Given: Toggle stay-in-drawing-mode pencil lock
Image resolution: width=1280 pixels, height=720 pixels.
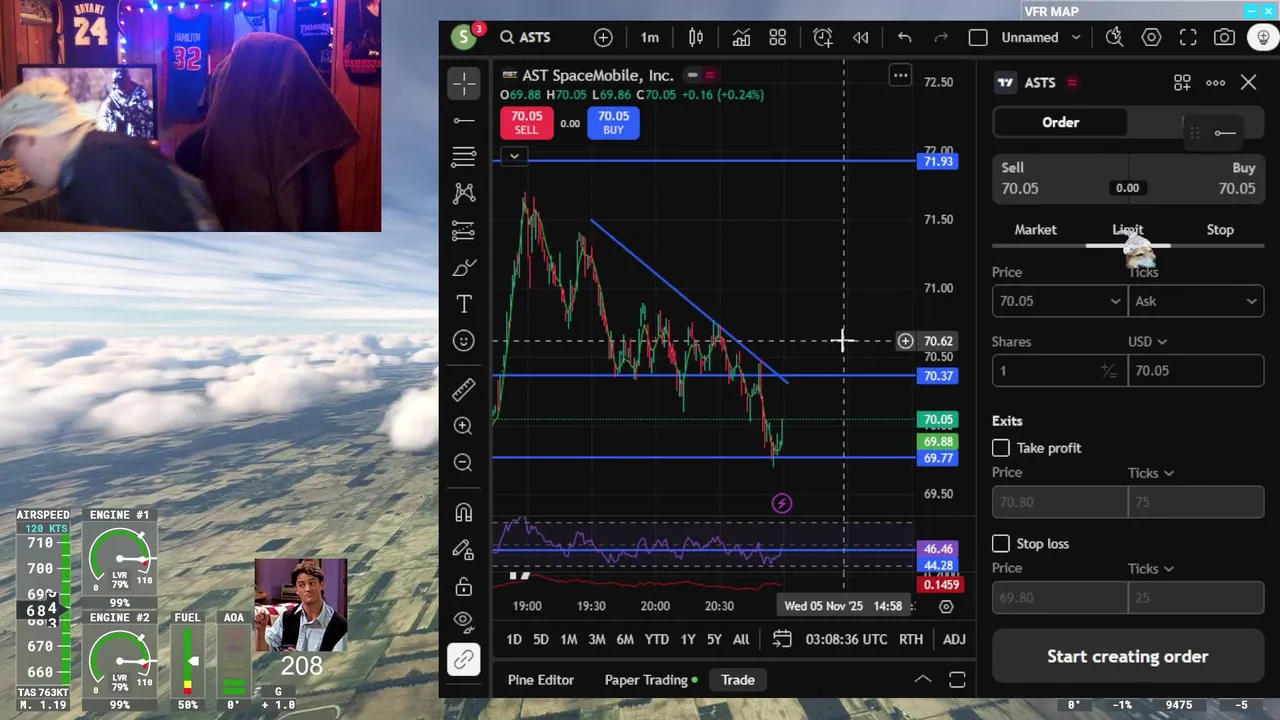Looking at the screenshot, I should point(463,549).
